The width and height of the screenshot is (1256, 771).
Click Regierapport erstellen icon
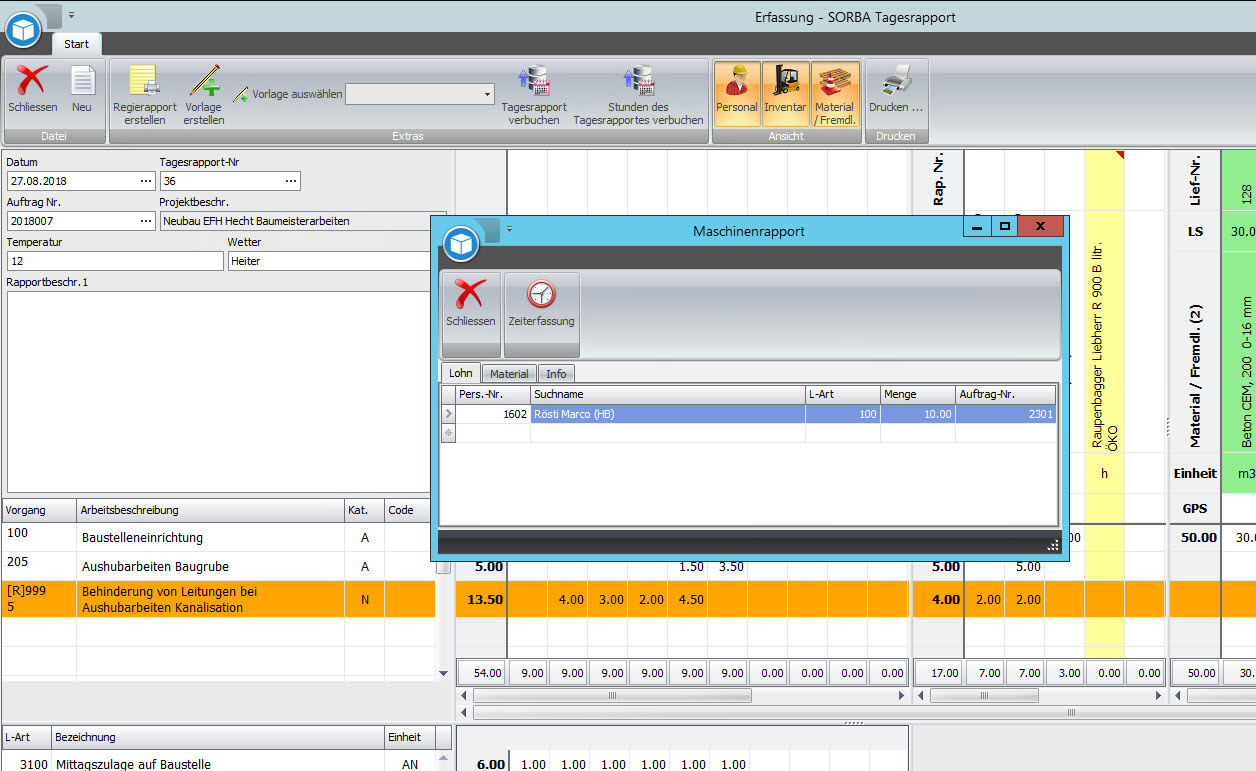coord(145,95)
